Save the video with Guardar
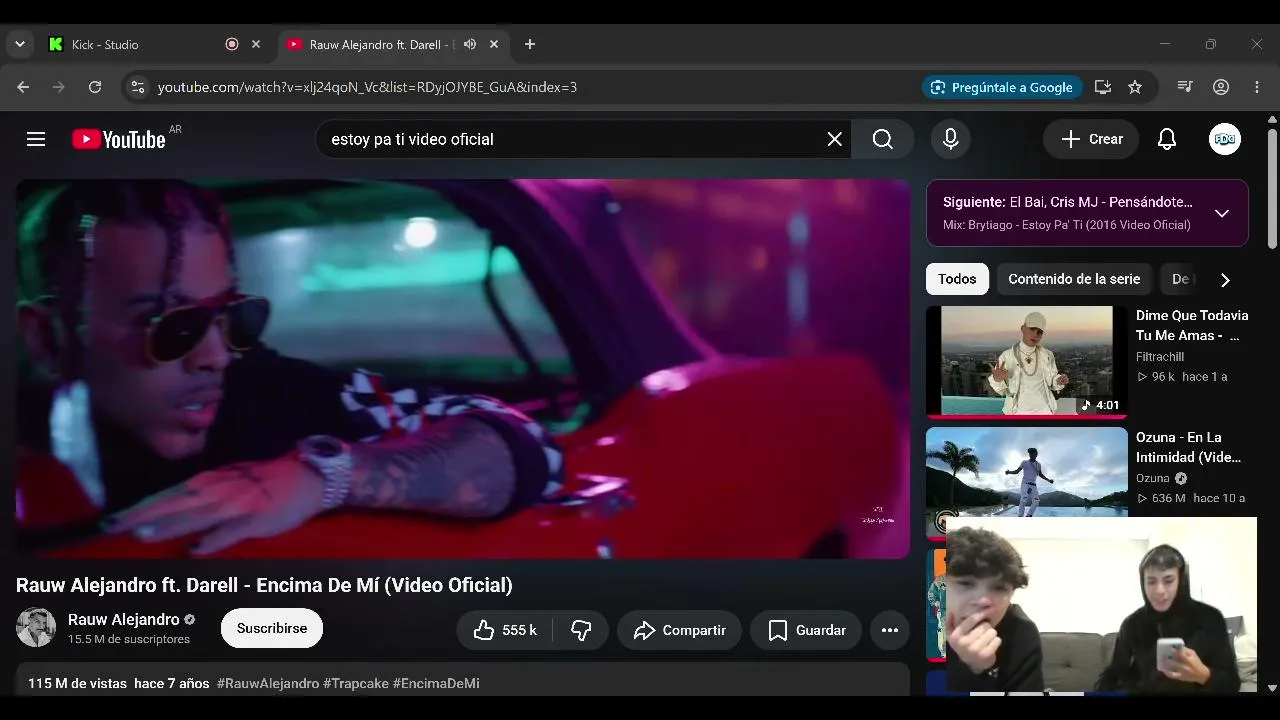The image size is (1280, 720). [x=806, y=630]
